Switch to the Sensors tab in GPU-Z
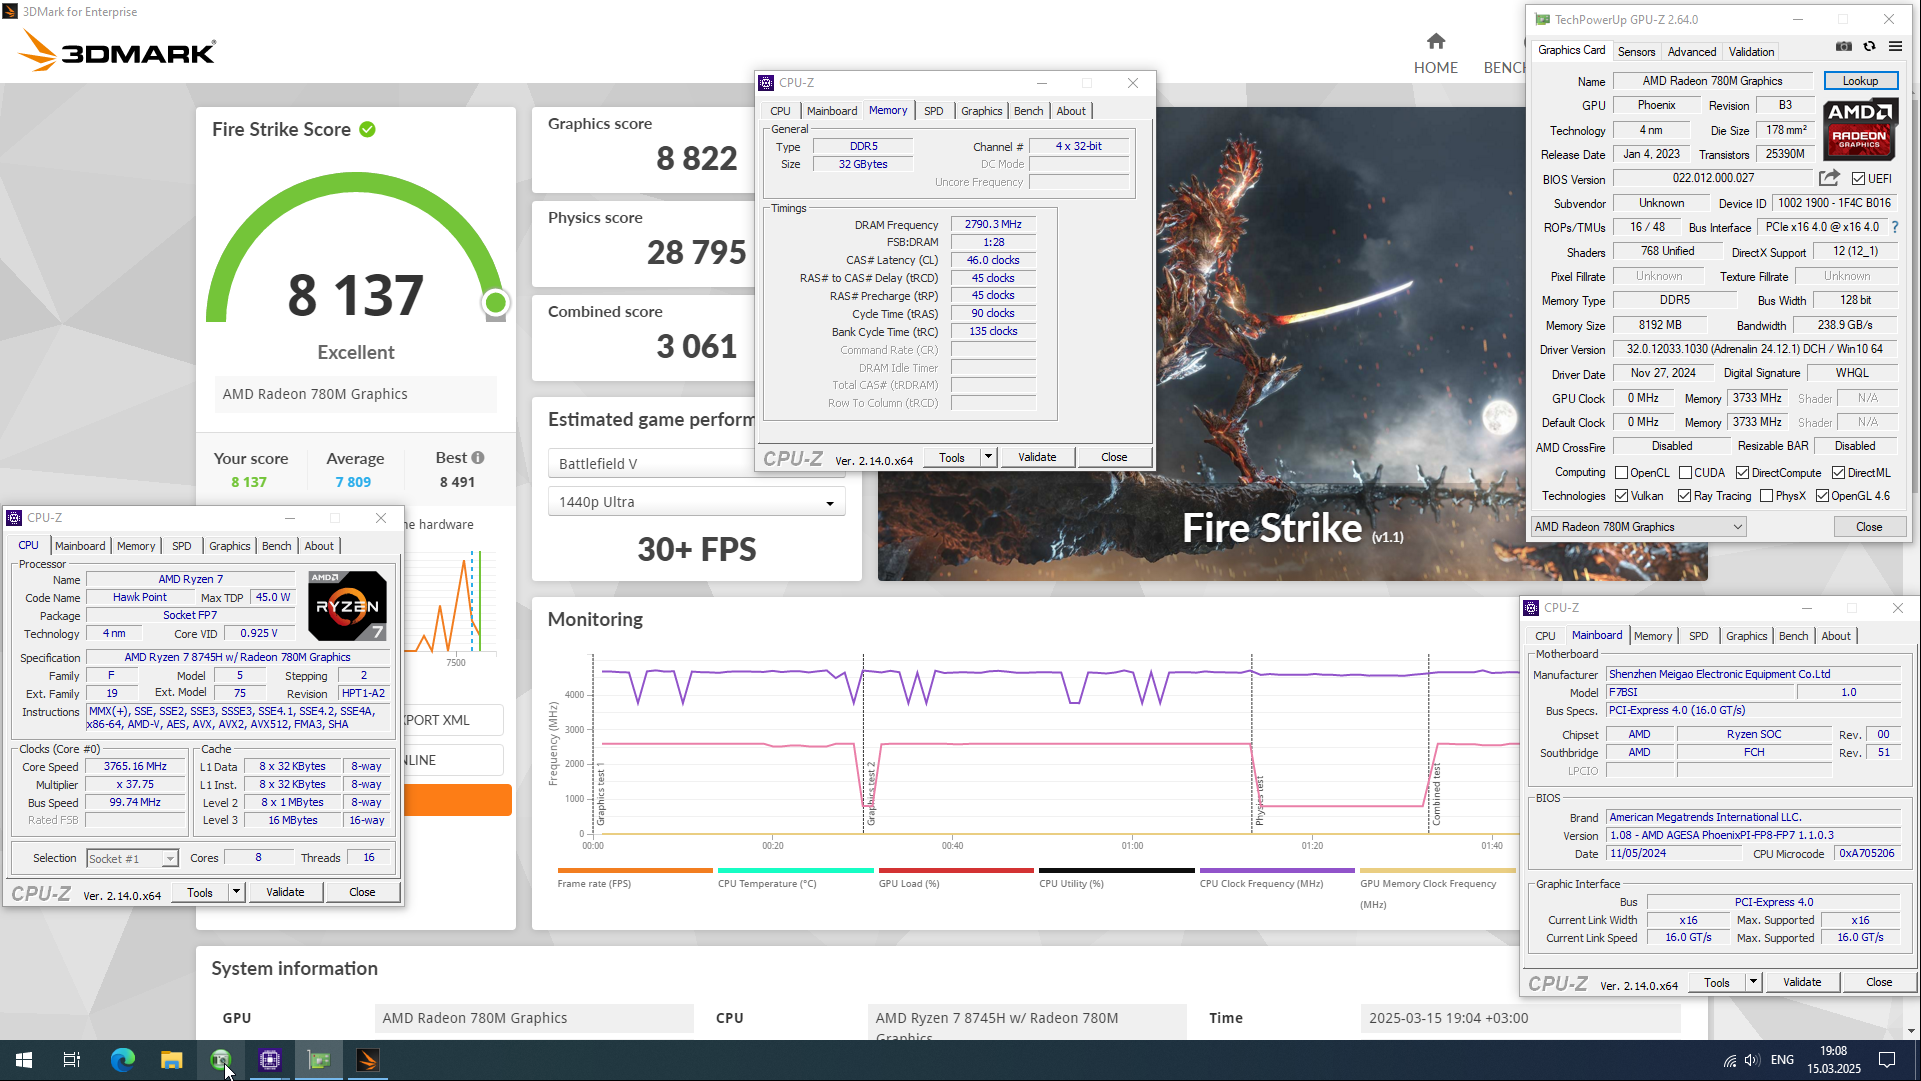This screenshot has height=1081, width=1921. pyautogui.click(x=1636, y=51)
